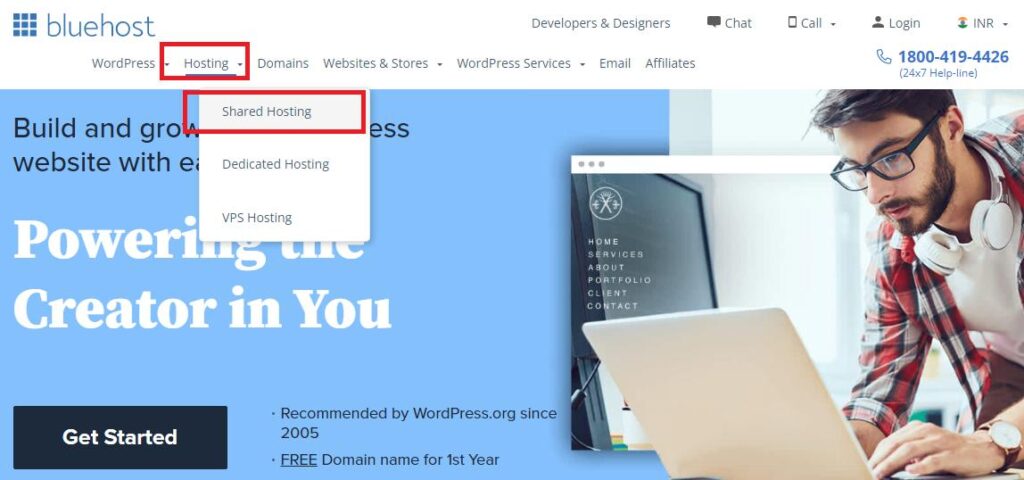1024x480 pixels.
Task: Open the Developers & Designers link
Action: coord(600,23)
